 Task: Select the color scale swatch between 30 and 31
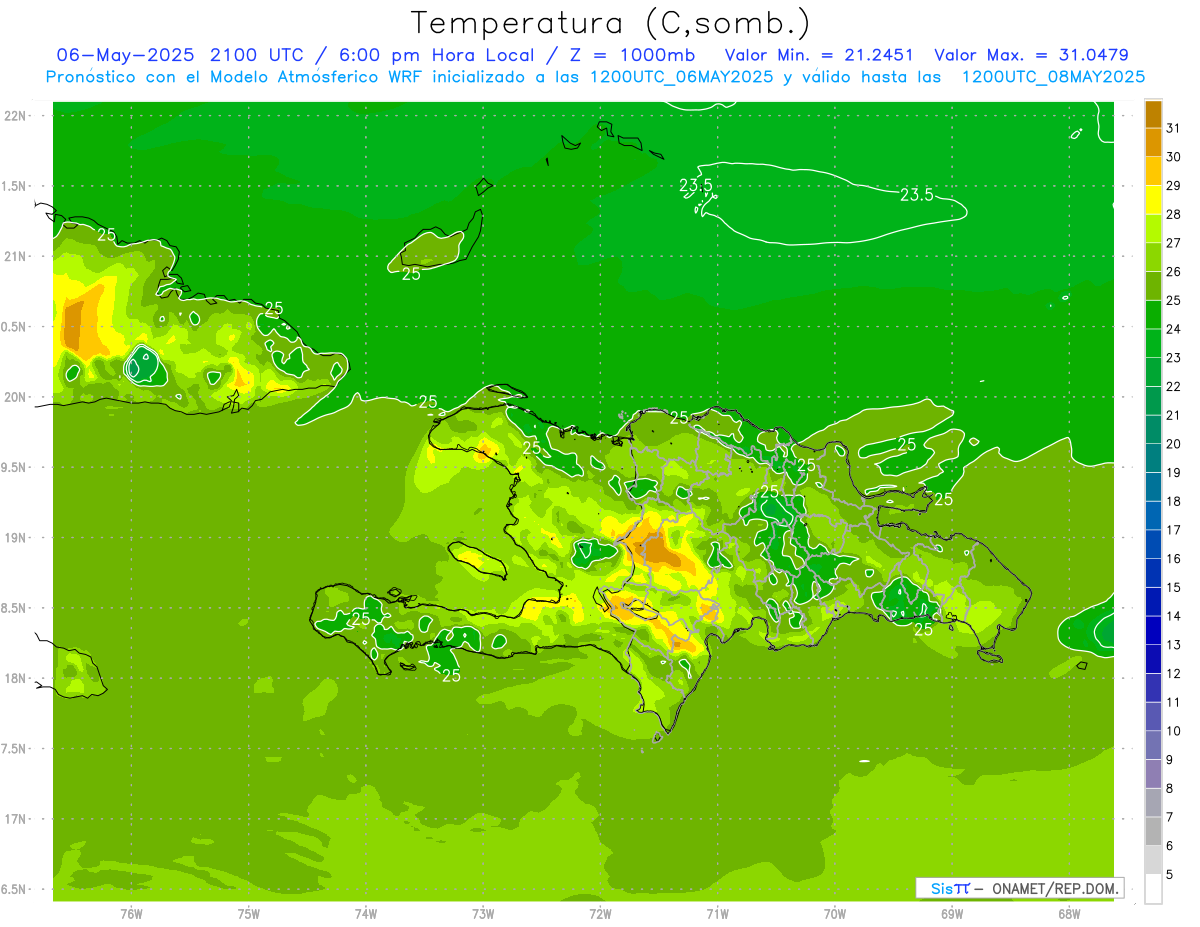tap(1153, 143)
